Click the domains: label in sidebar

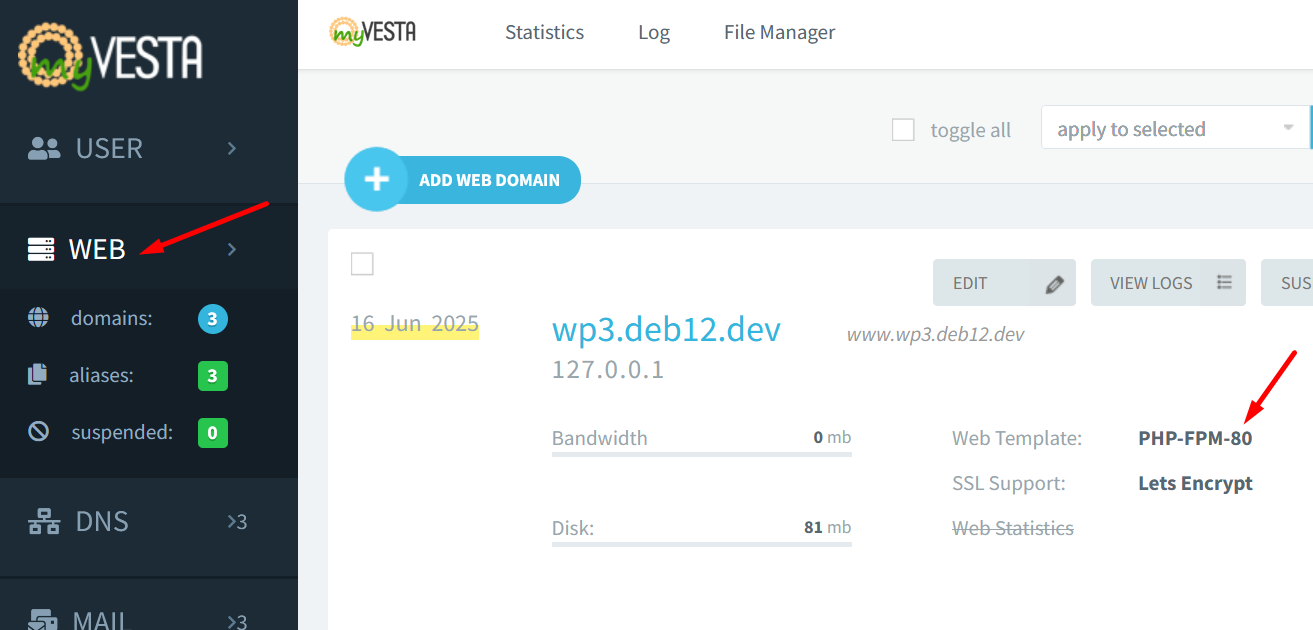click(x=112, y=319)
